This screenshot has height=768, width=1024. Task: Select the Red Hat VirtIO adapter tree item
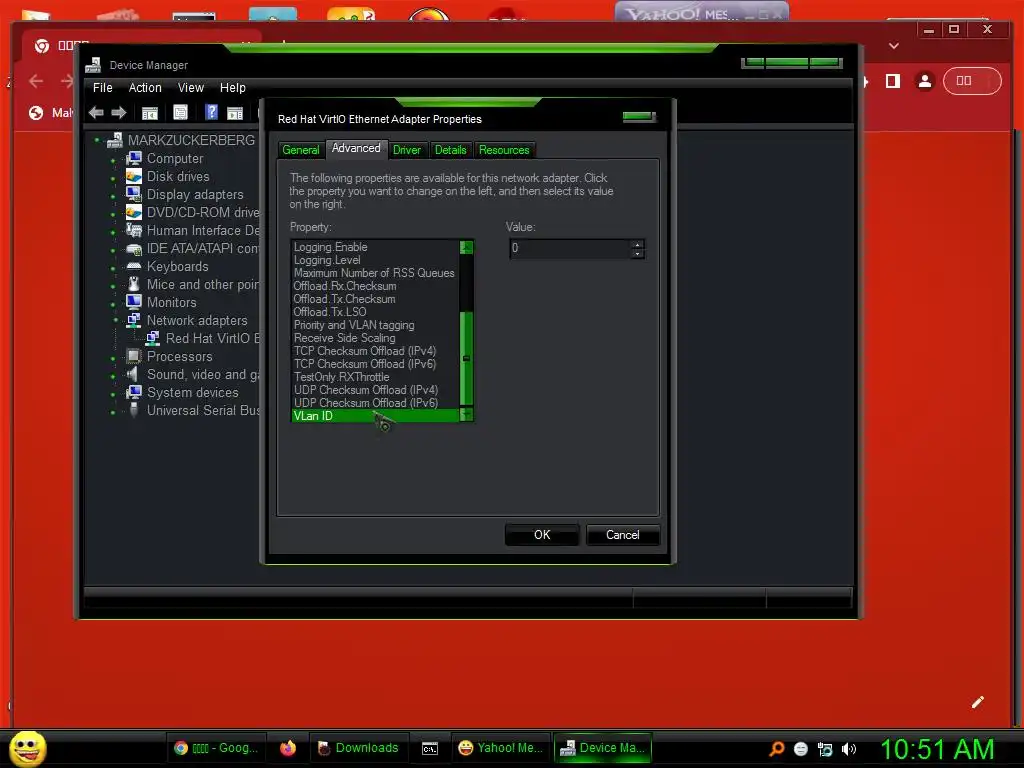pos(205,338)
